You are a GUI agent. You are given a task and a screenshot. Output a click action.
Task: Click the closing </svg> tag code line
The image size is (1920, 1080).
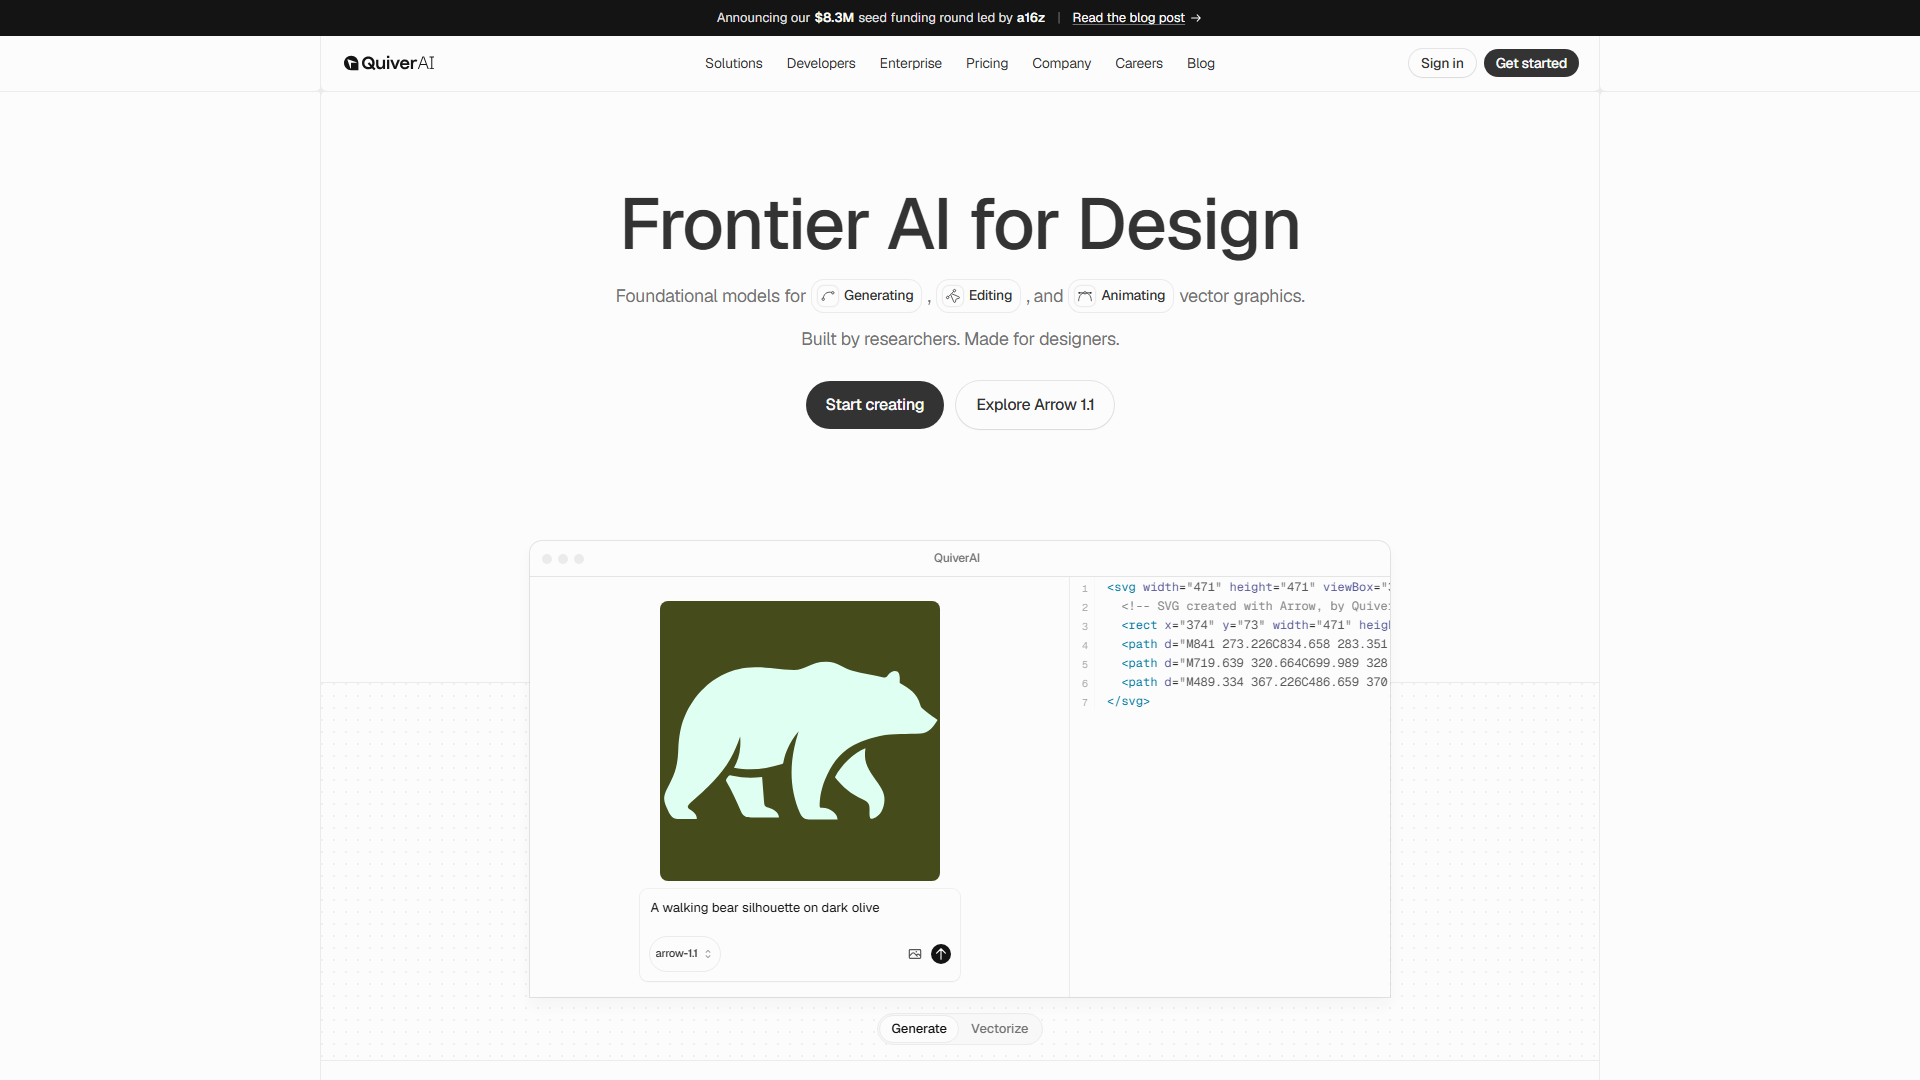coord(1128,702)
